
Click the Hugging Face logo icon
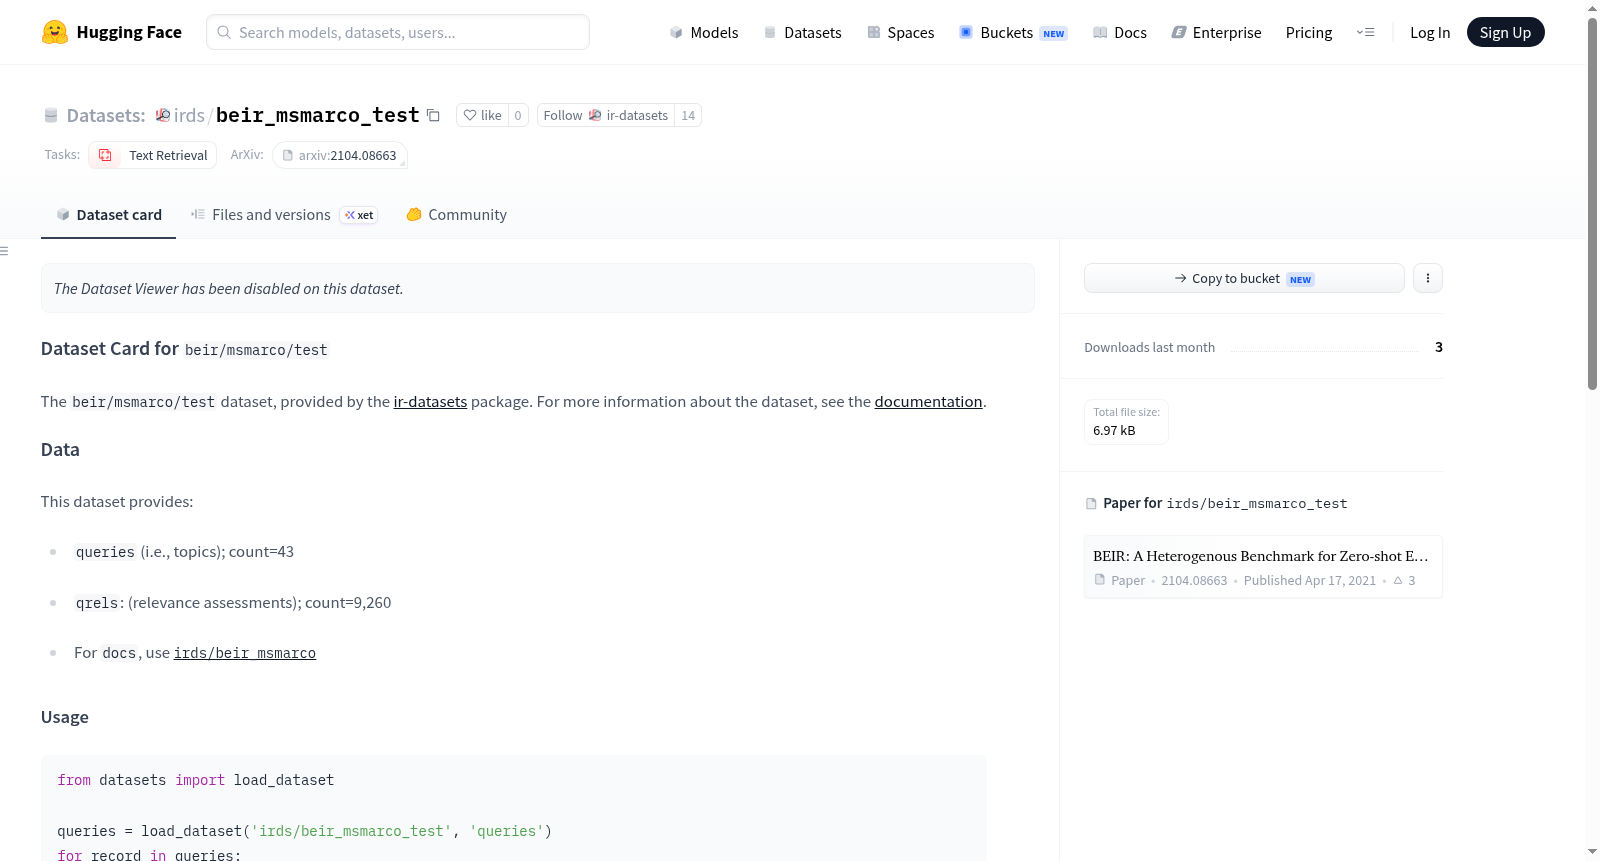(55, 32)
